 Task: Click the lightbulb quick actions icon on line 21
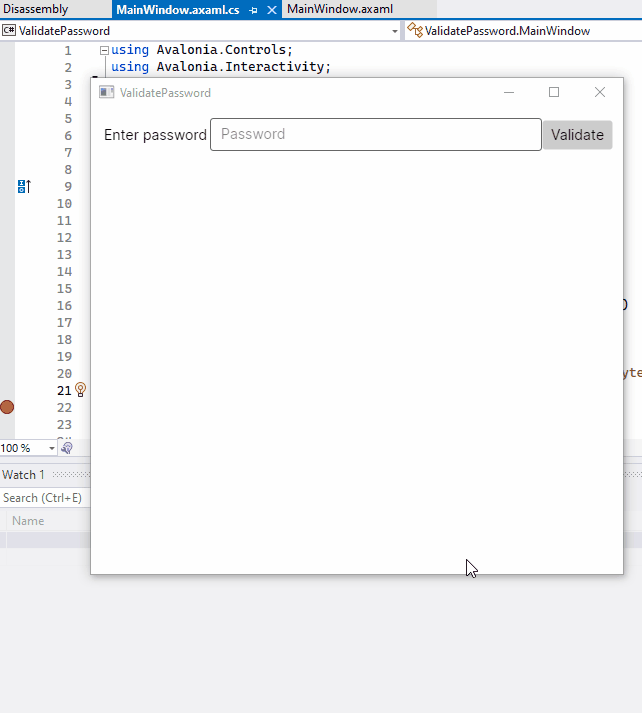point(81,390)
